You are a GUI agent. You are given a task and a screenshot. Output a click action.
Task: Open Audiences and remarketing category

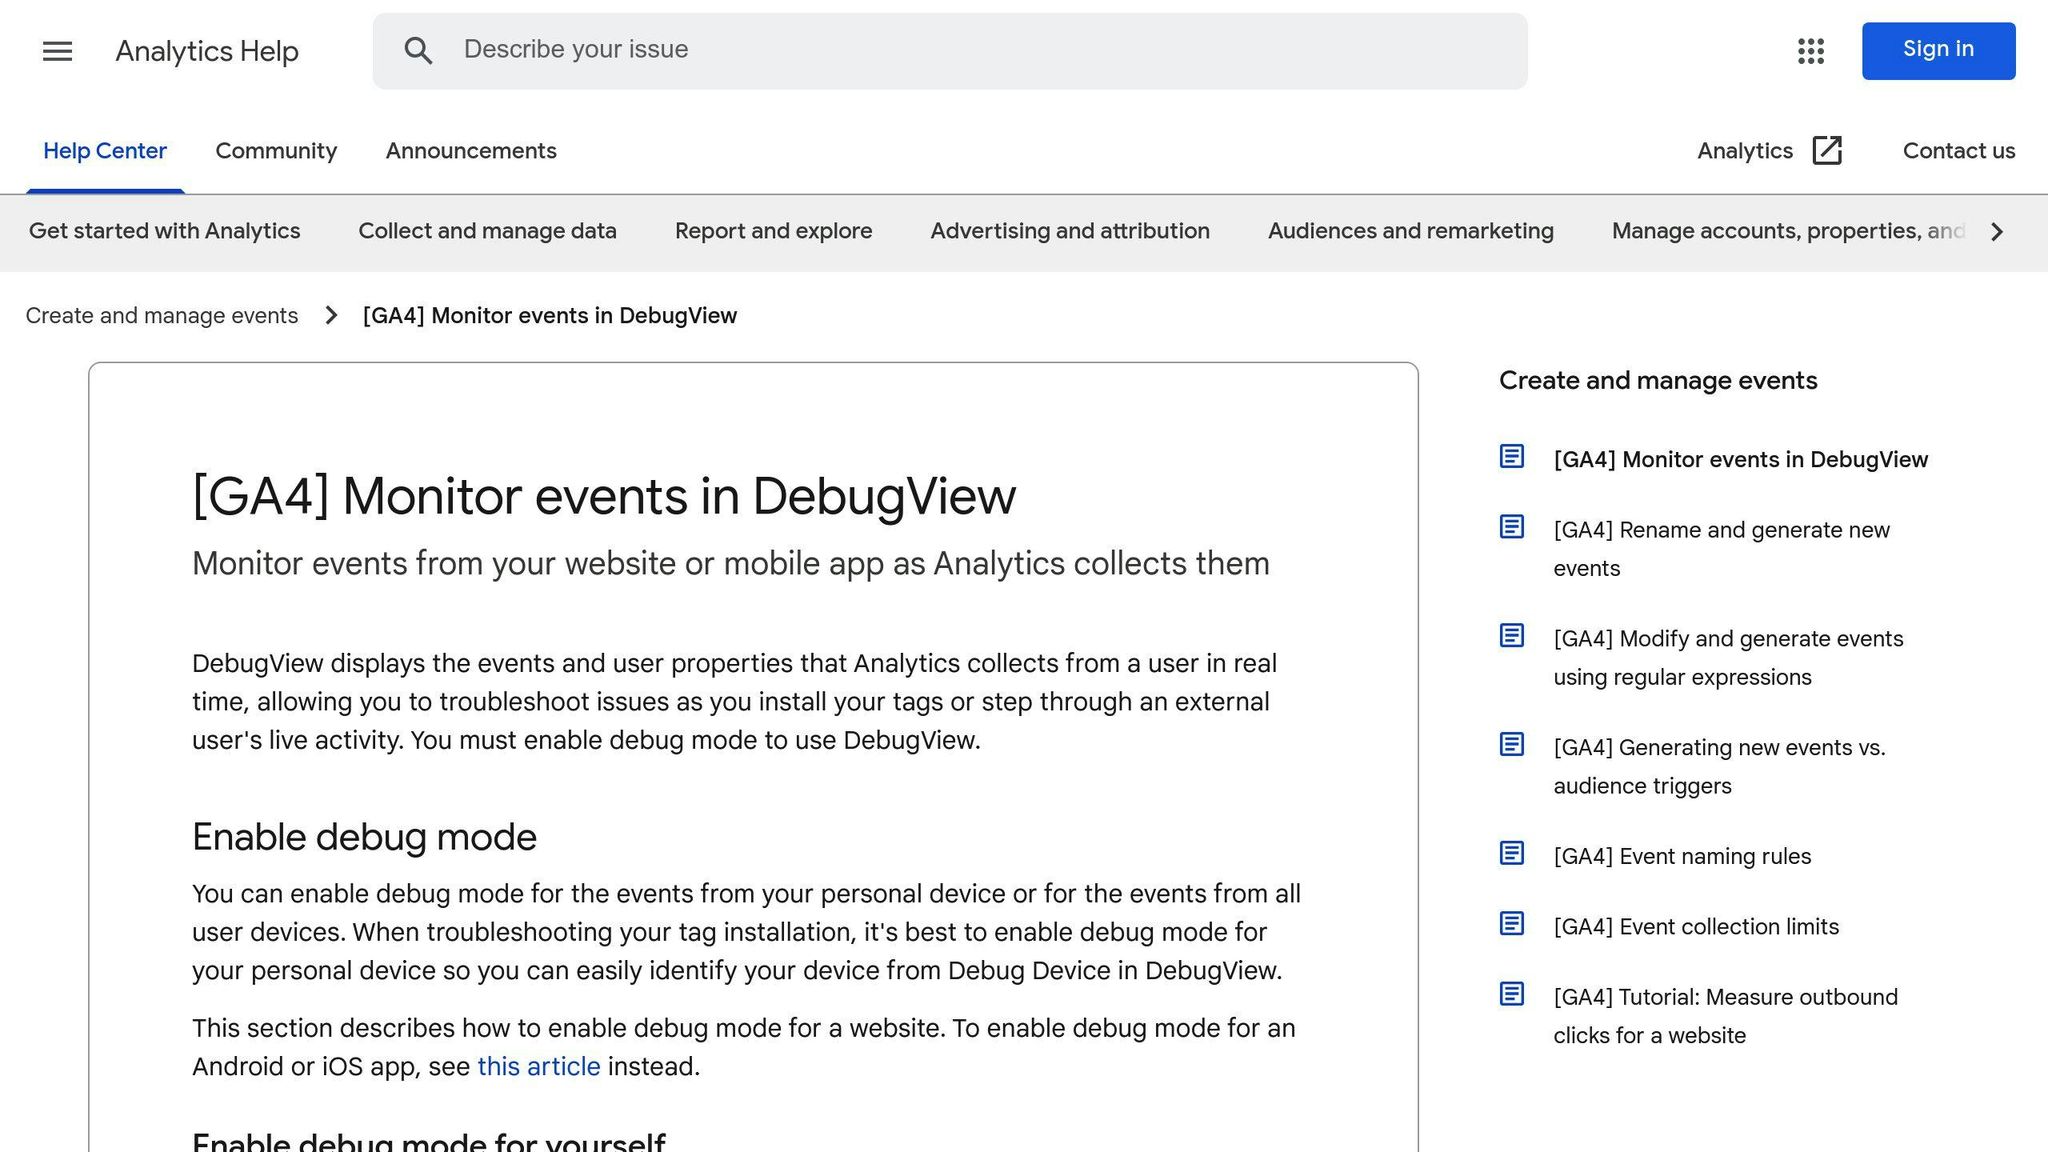(1410, 231)
